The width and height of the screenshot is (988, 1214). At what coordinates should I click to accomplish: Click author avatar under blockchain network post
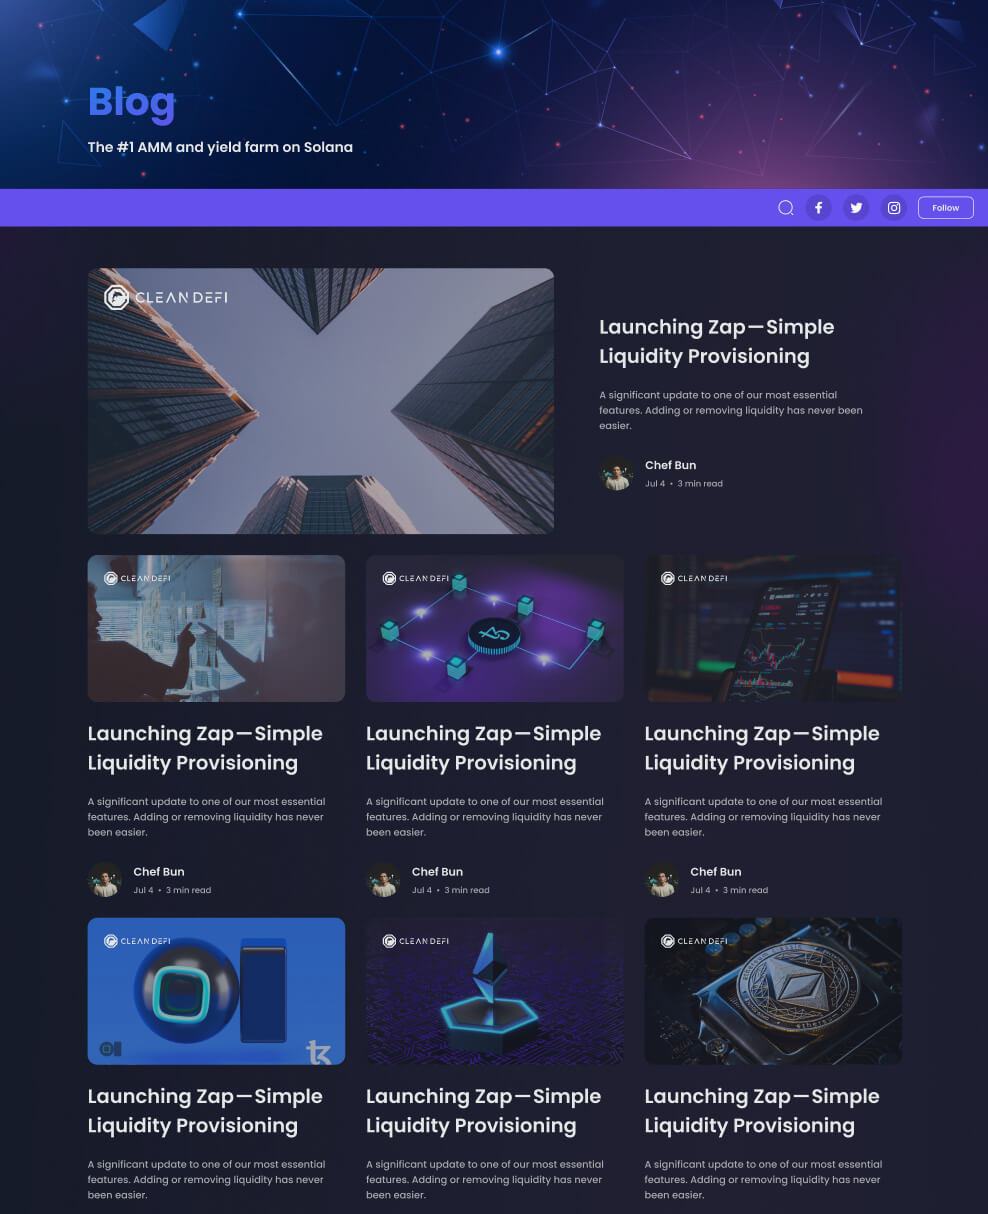[383, 880]
